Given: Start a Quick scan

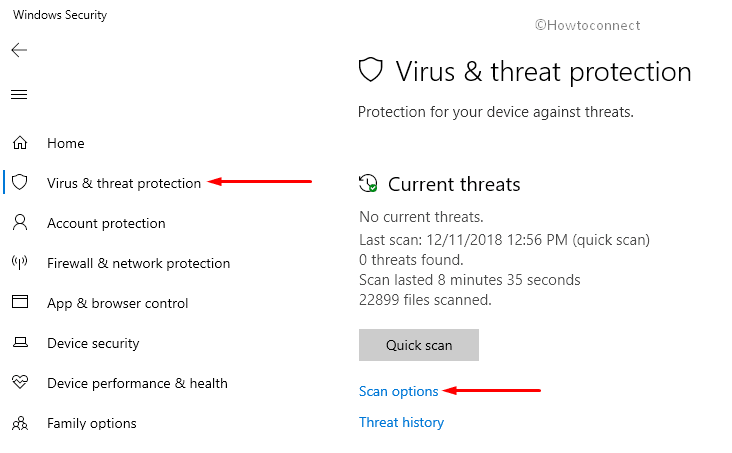Looking at the screenshot, I should tap(419, 345).
